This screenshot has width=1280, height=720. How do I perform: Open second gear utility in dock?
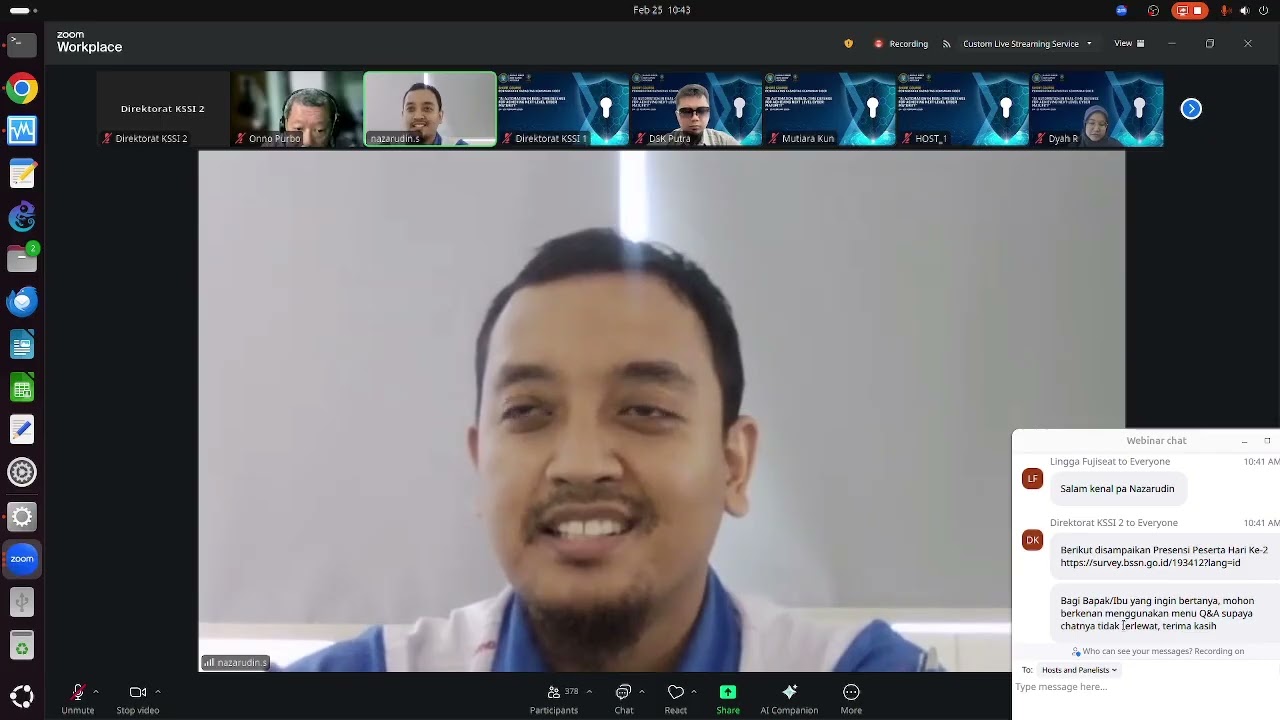coord(22,517)
